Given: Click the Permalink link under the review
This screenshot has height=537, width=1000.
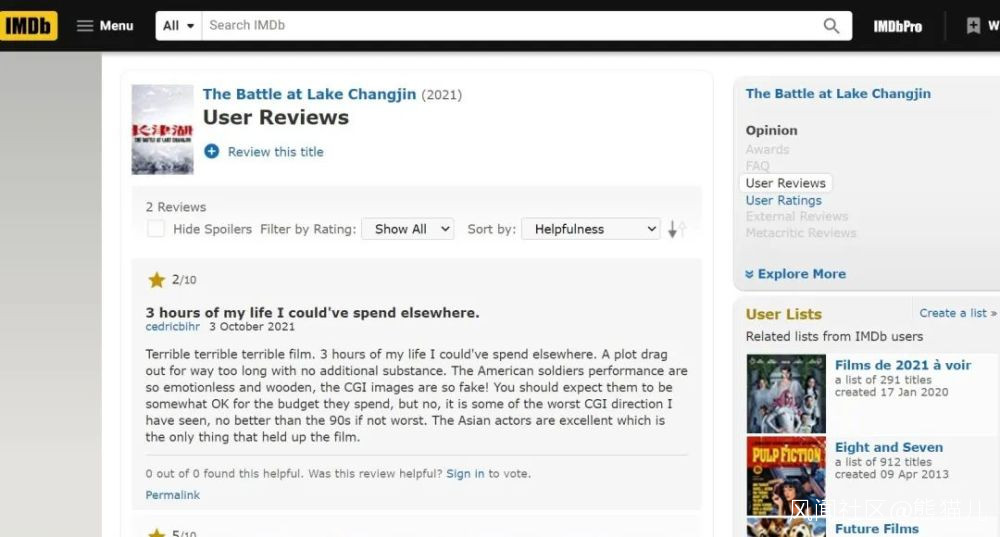Looking at the screenshot, I should pyautogui.click(x=172, y=495).
